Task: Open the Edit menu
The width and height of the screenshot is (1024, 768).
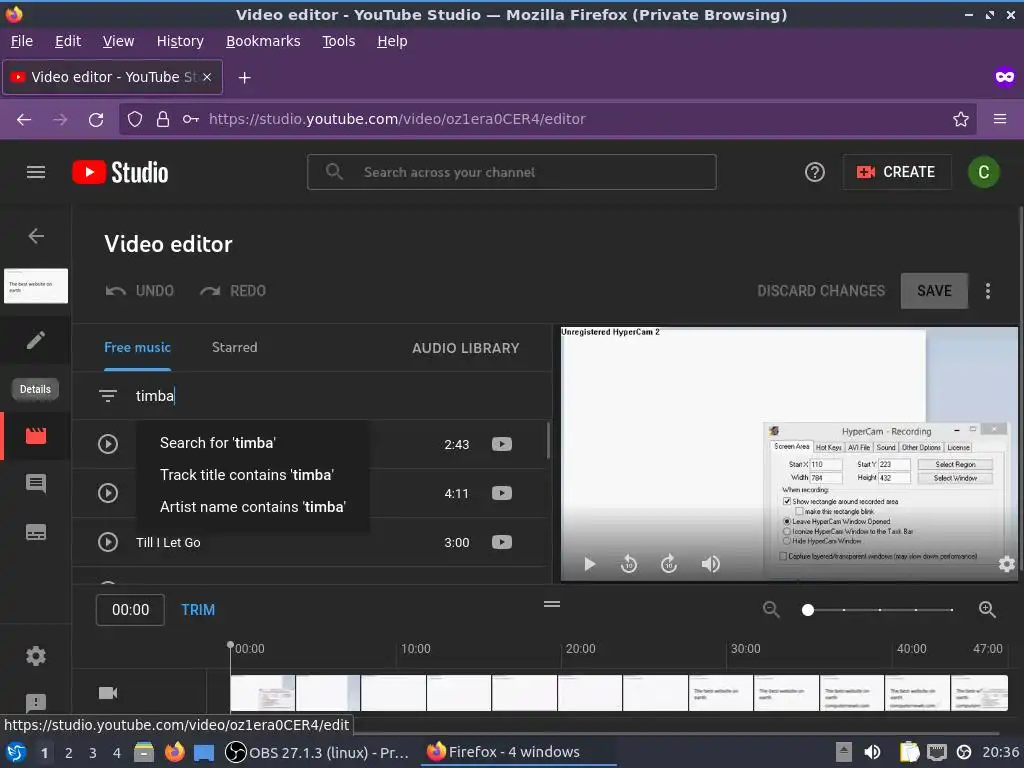Action: click(68, 41)
